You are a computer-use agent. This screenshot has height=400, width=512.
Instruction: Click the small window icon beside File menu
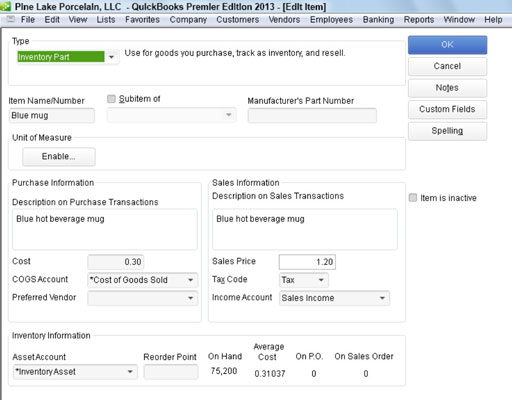click(11, 19)
